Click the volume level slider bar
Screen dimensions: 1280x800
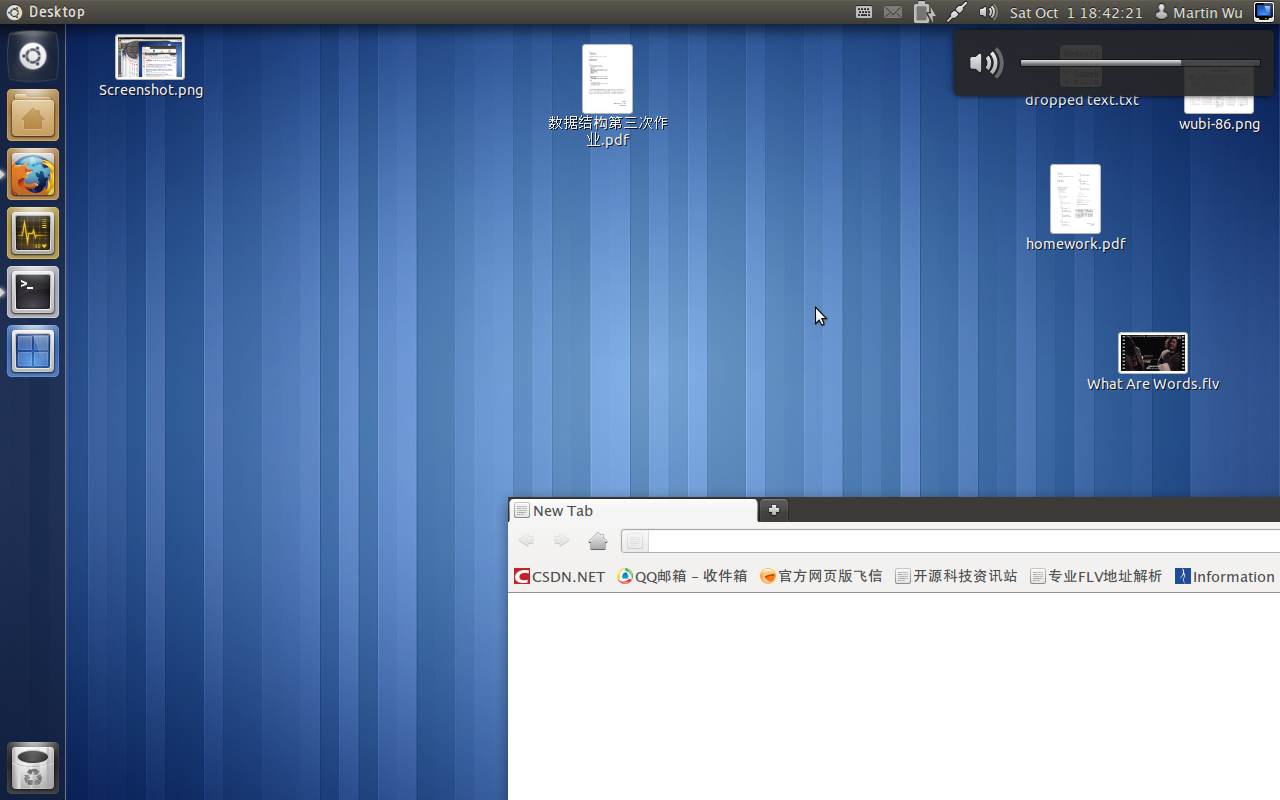point(1139,63)
